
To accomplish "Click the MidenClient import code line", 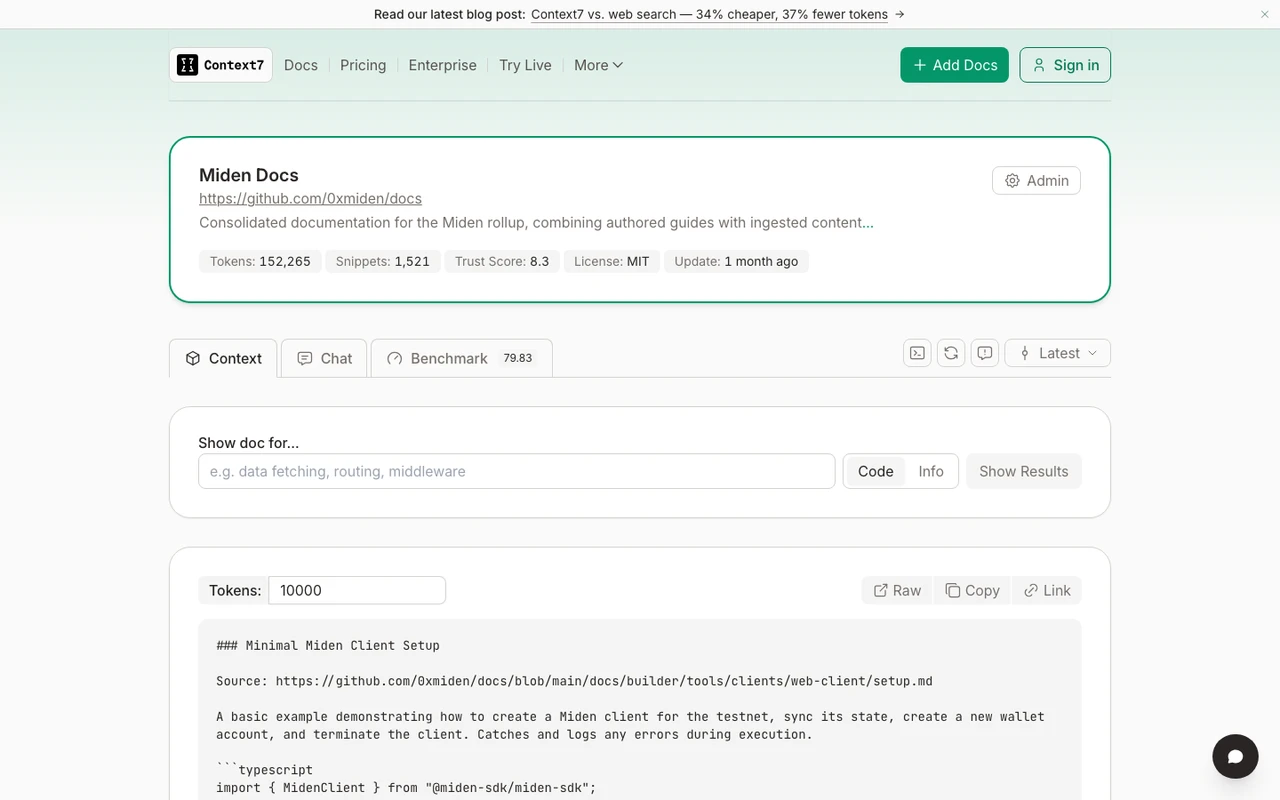I will (406, 787).
